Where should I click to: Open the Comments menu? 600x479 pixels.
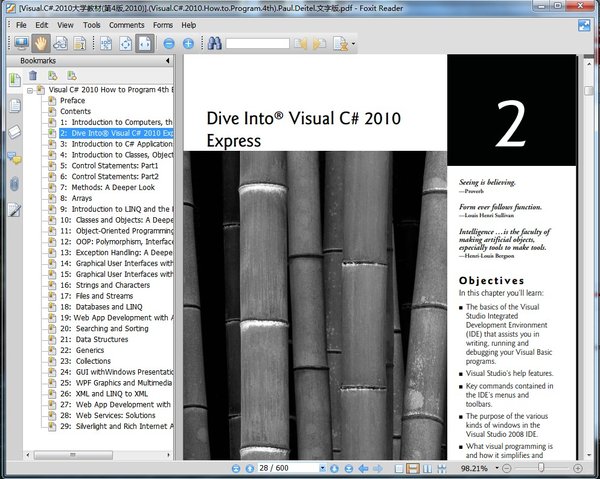pos(126,24)
